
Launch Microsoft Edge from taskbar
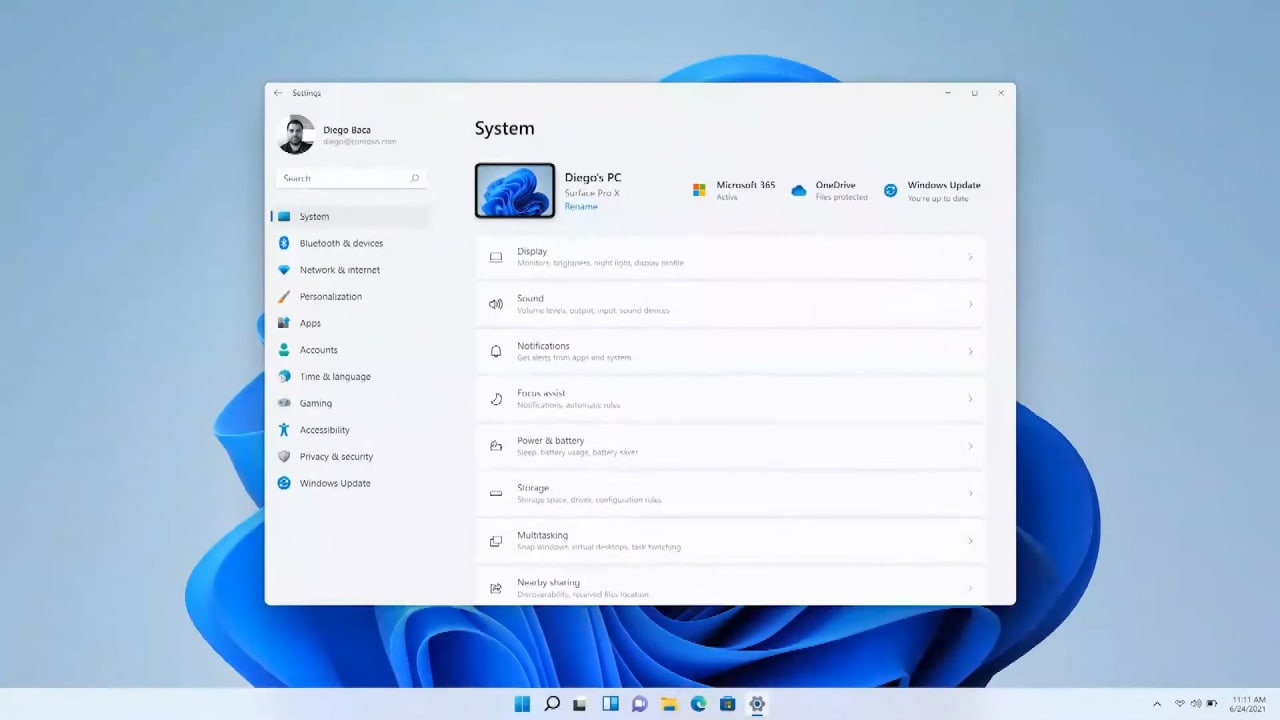tap(699, 704)
